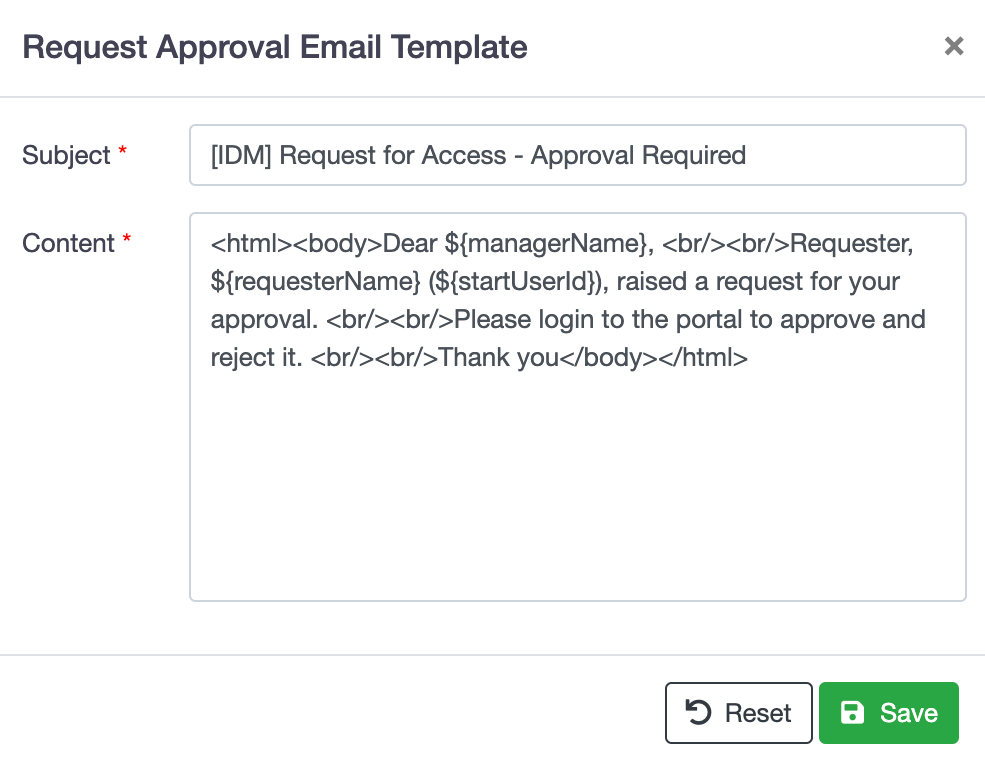Image resolution: width=985 pixels, height=760 pixels.
Task: Click the dialog title Request Approval Email Template
Action: pyautogui.click(x=275, y=47)
